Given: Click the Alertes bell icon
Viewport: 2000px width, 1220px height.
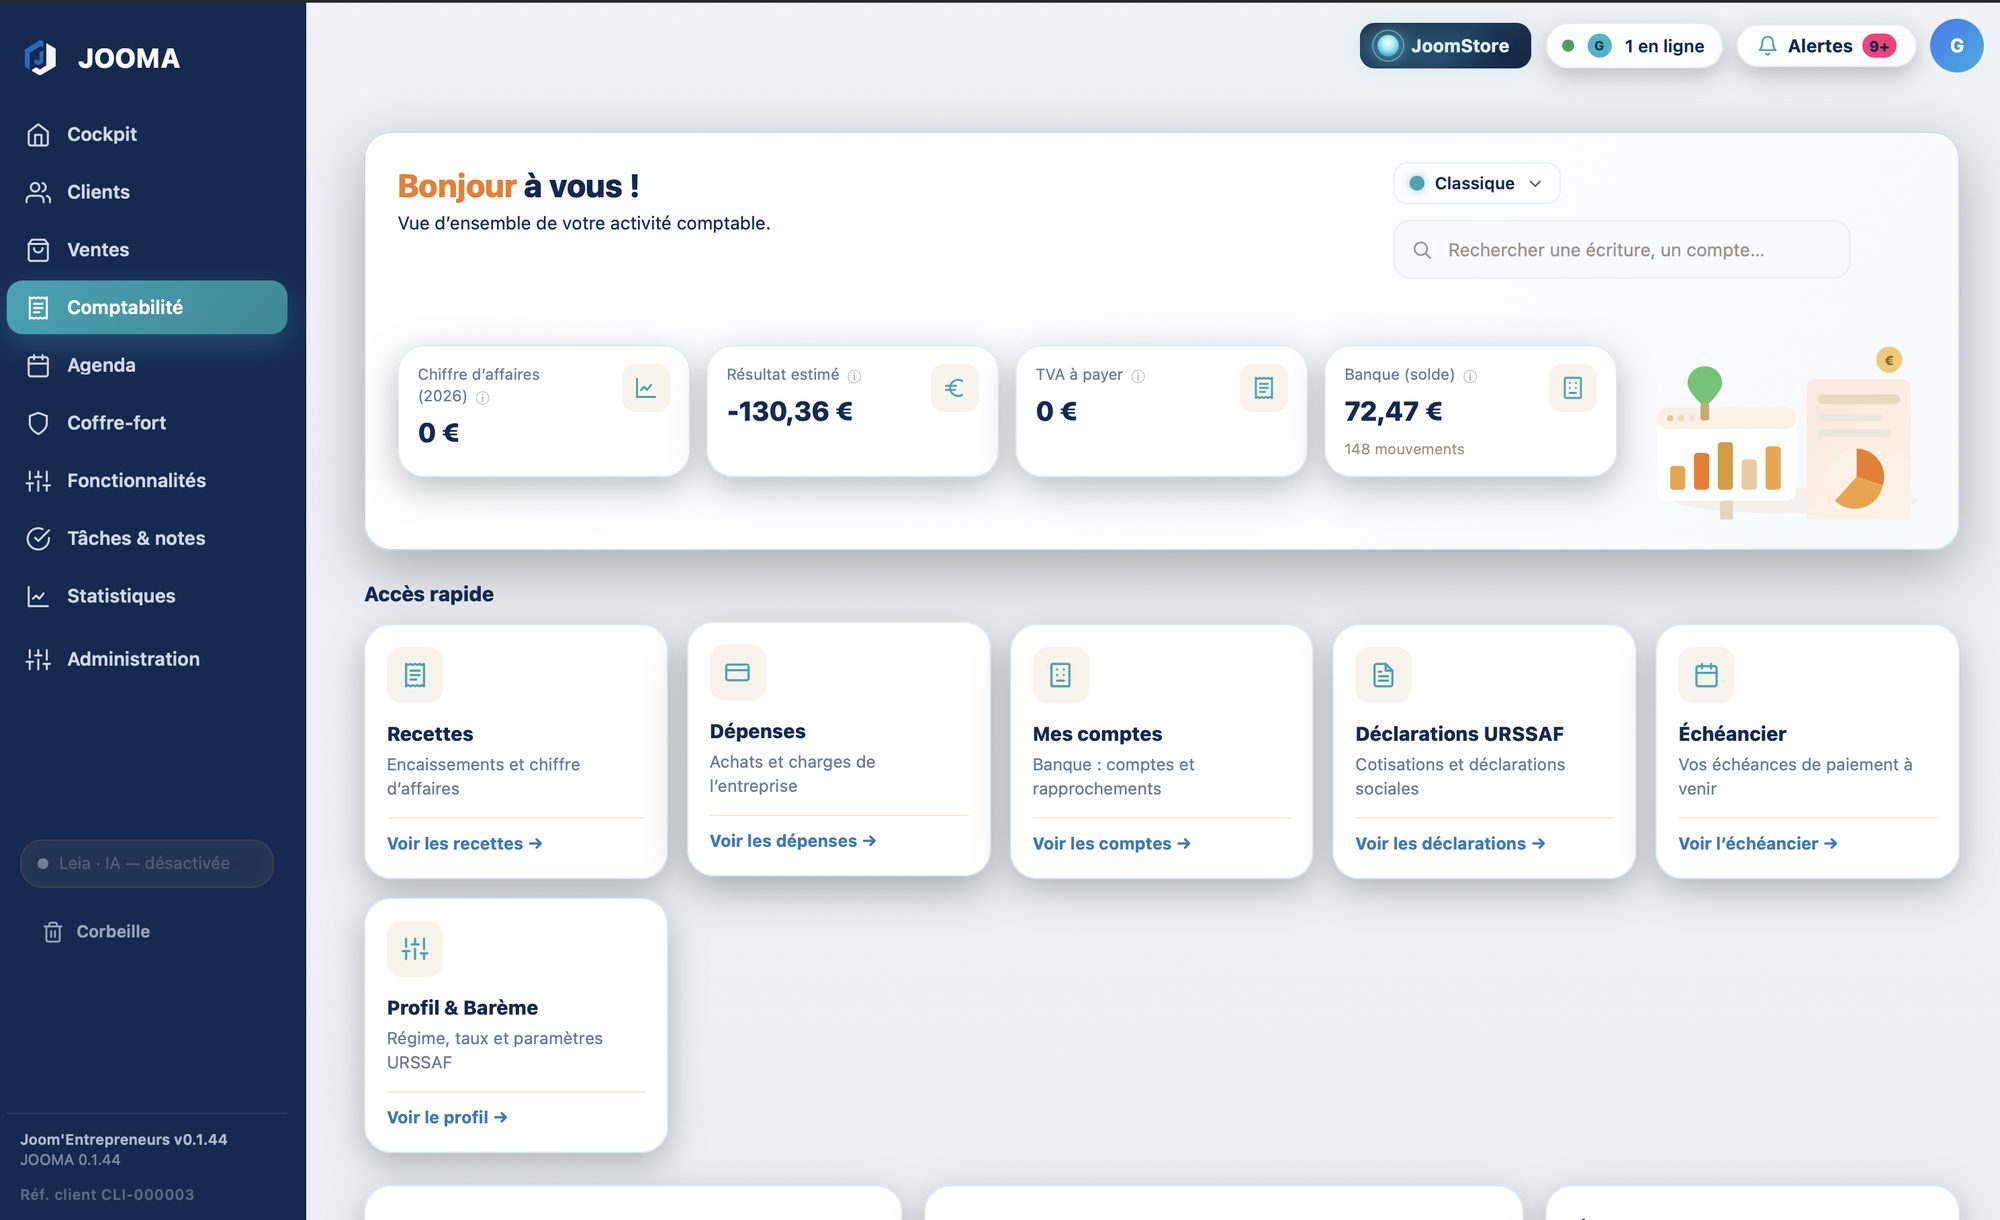Looking at the screenshot, I should click(x=1767, y=46).
